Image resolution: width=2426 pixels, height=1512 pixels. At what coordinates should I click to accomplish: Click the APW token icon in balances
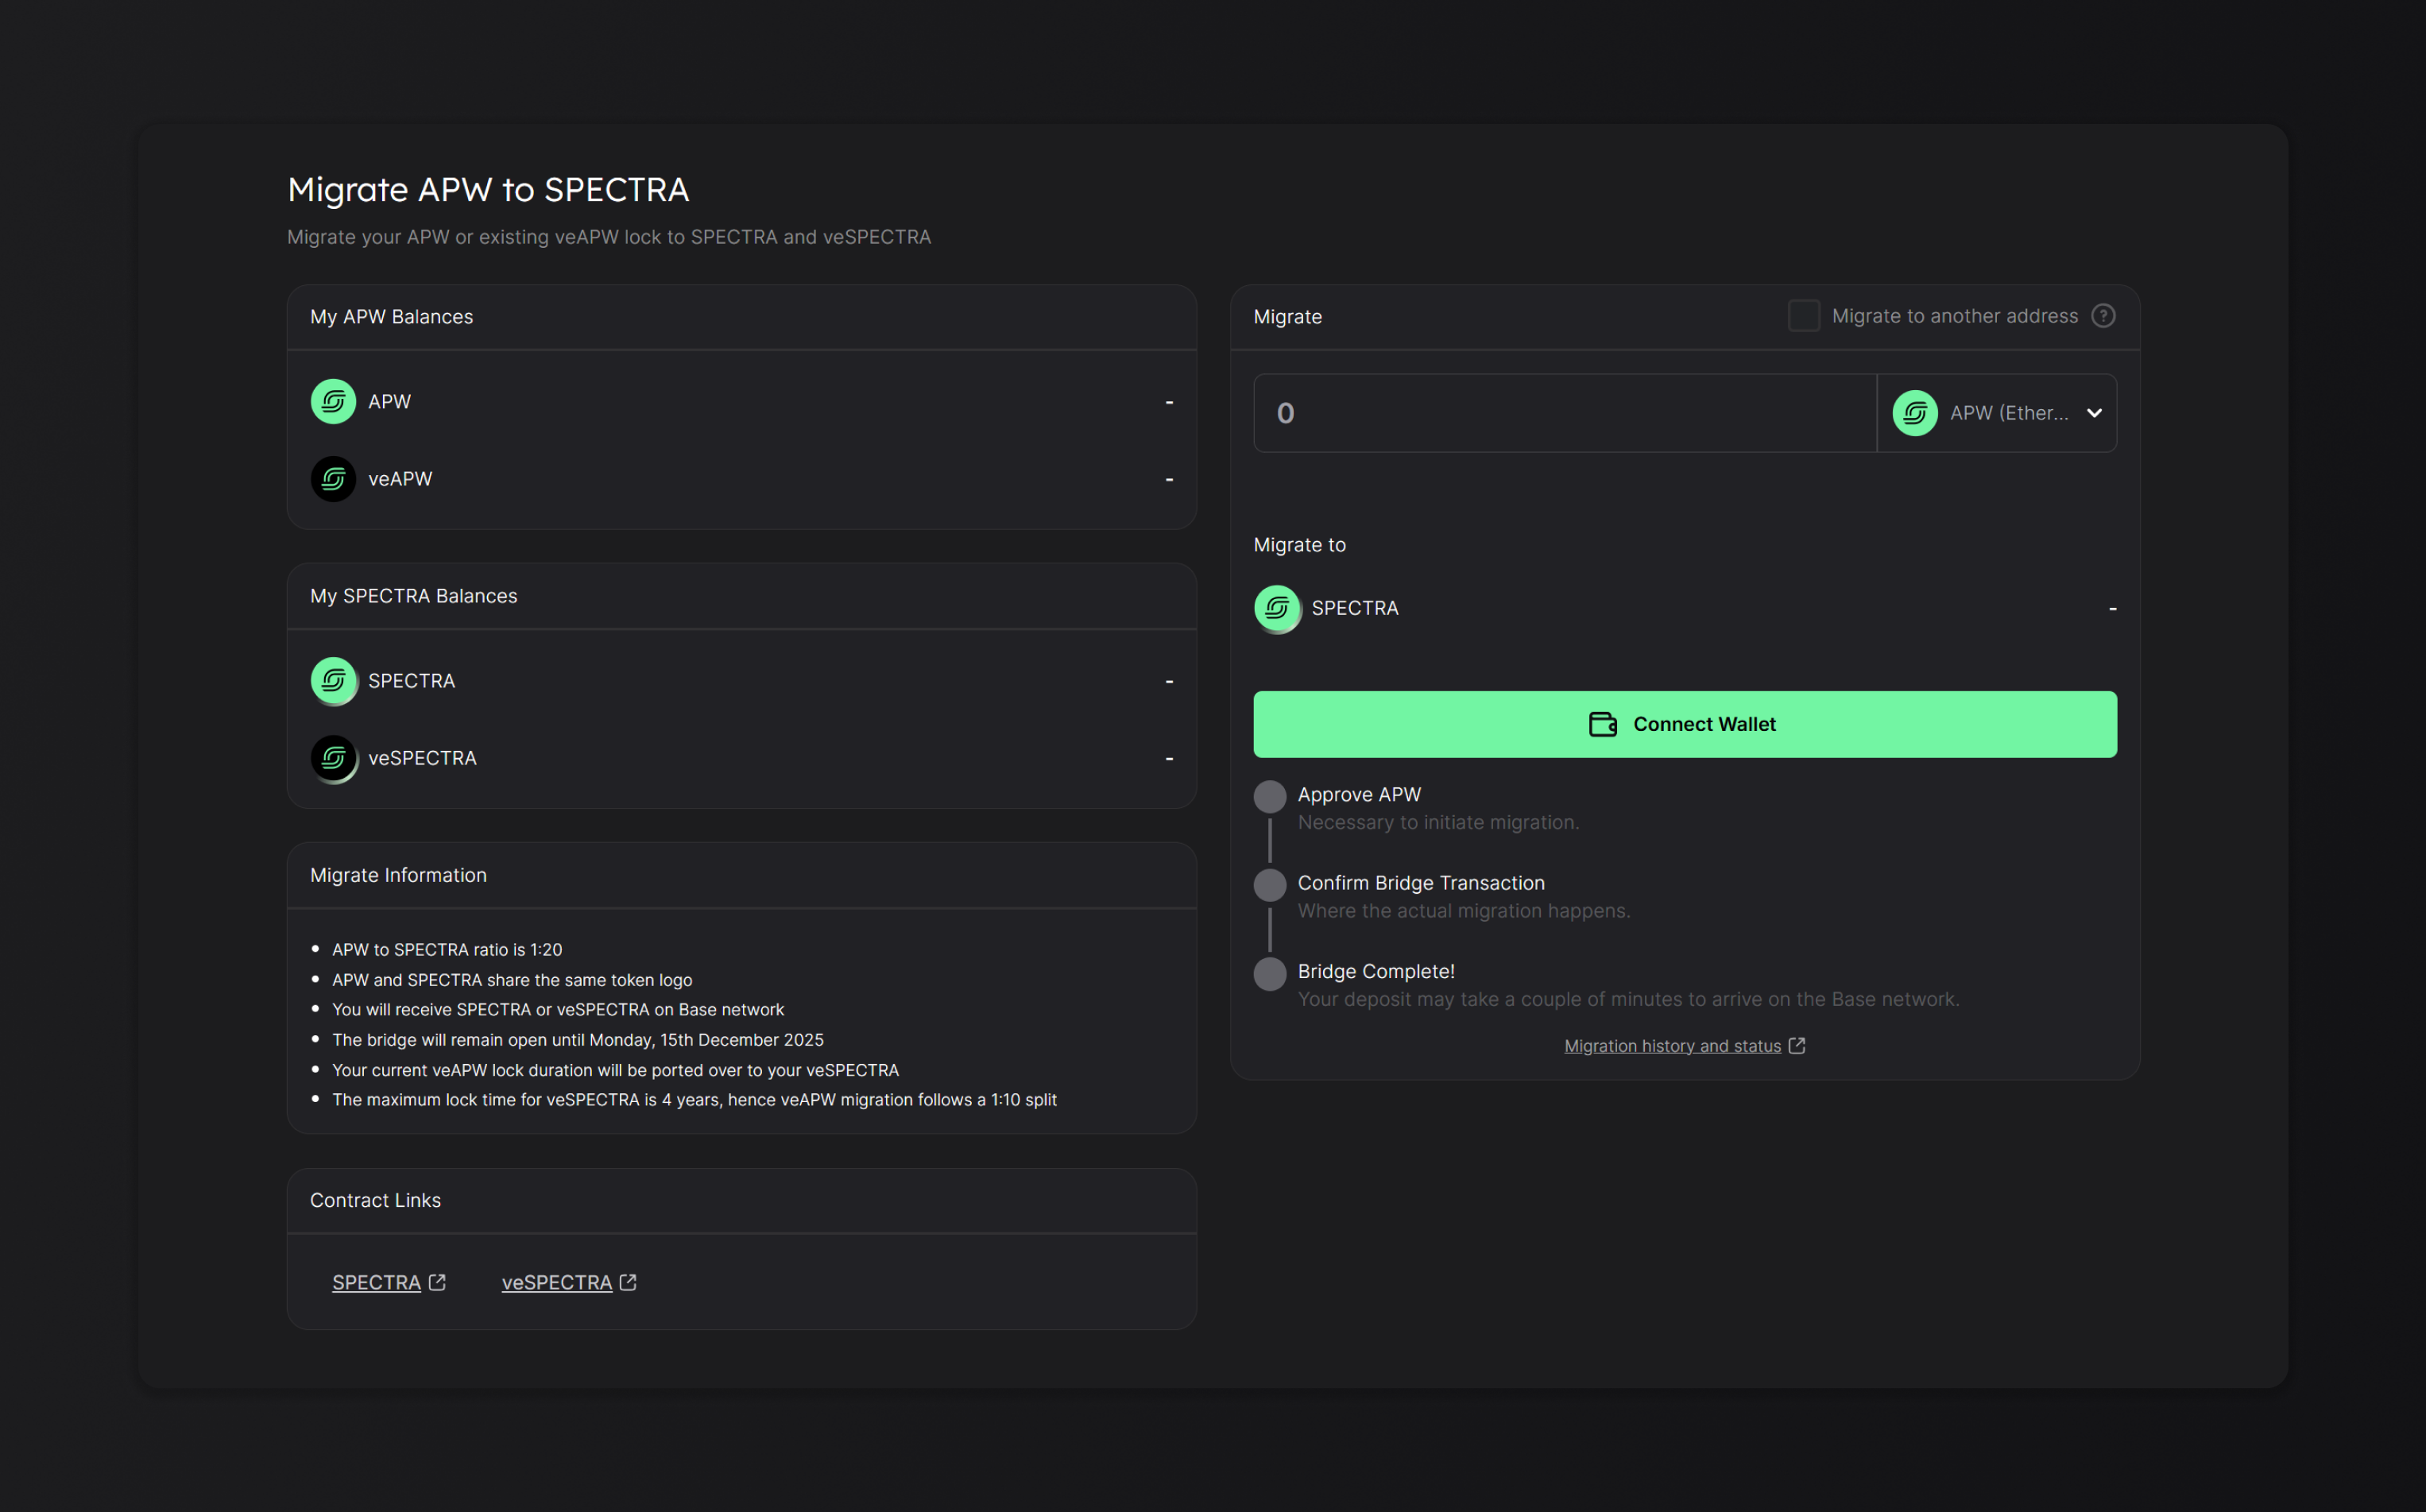click(x=333, y=401)
